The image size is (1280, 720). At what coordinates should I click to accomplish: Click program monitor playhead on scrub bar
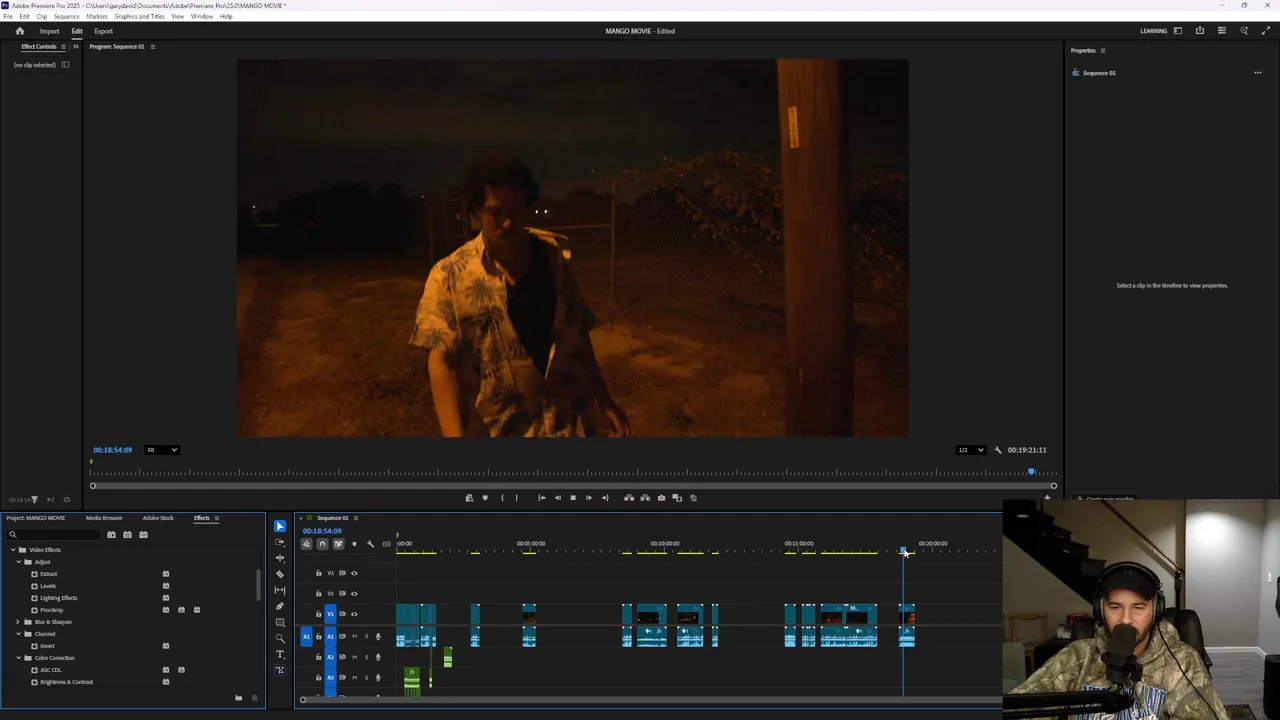[x=1031, y=472]
